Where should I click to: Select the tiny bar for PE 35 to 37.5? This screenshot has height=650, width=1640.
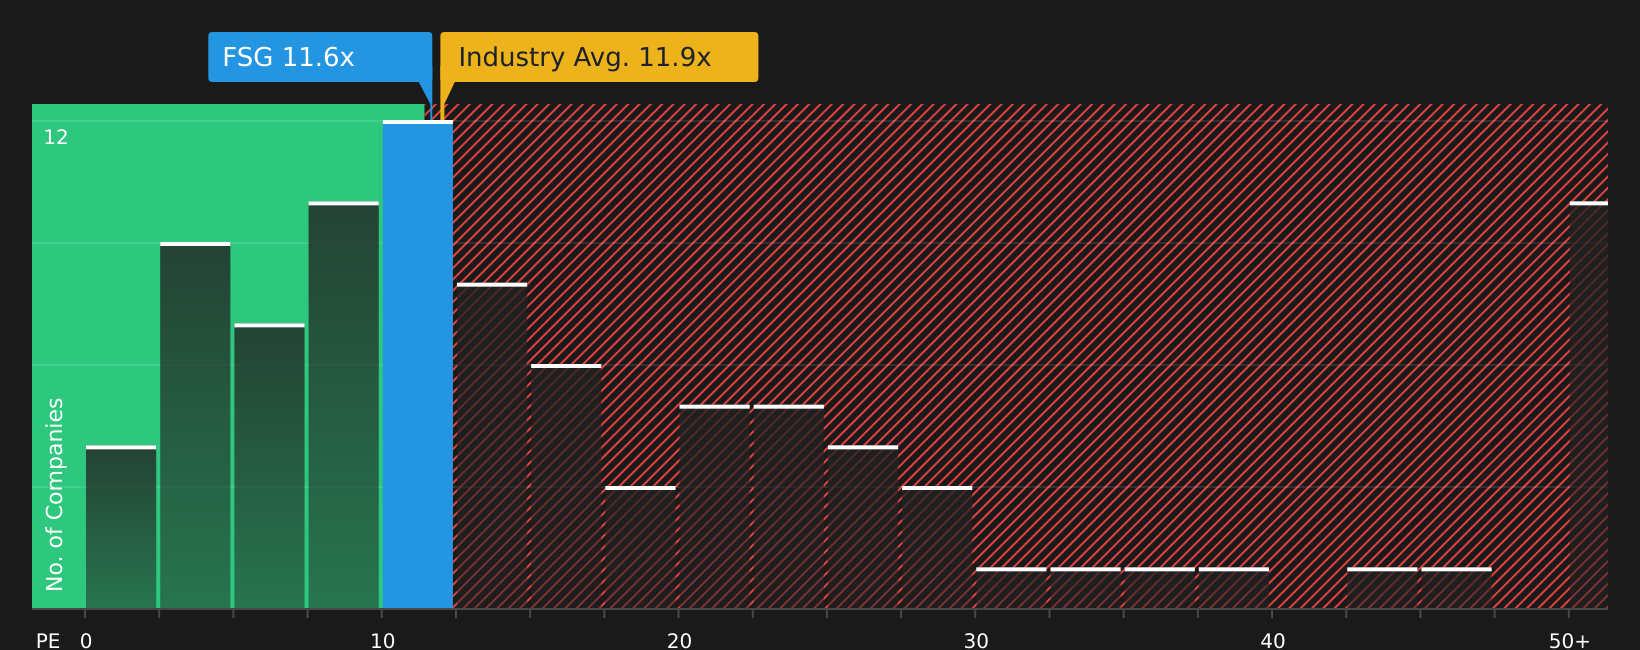point(1160,588)
